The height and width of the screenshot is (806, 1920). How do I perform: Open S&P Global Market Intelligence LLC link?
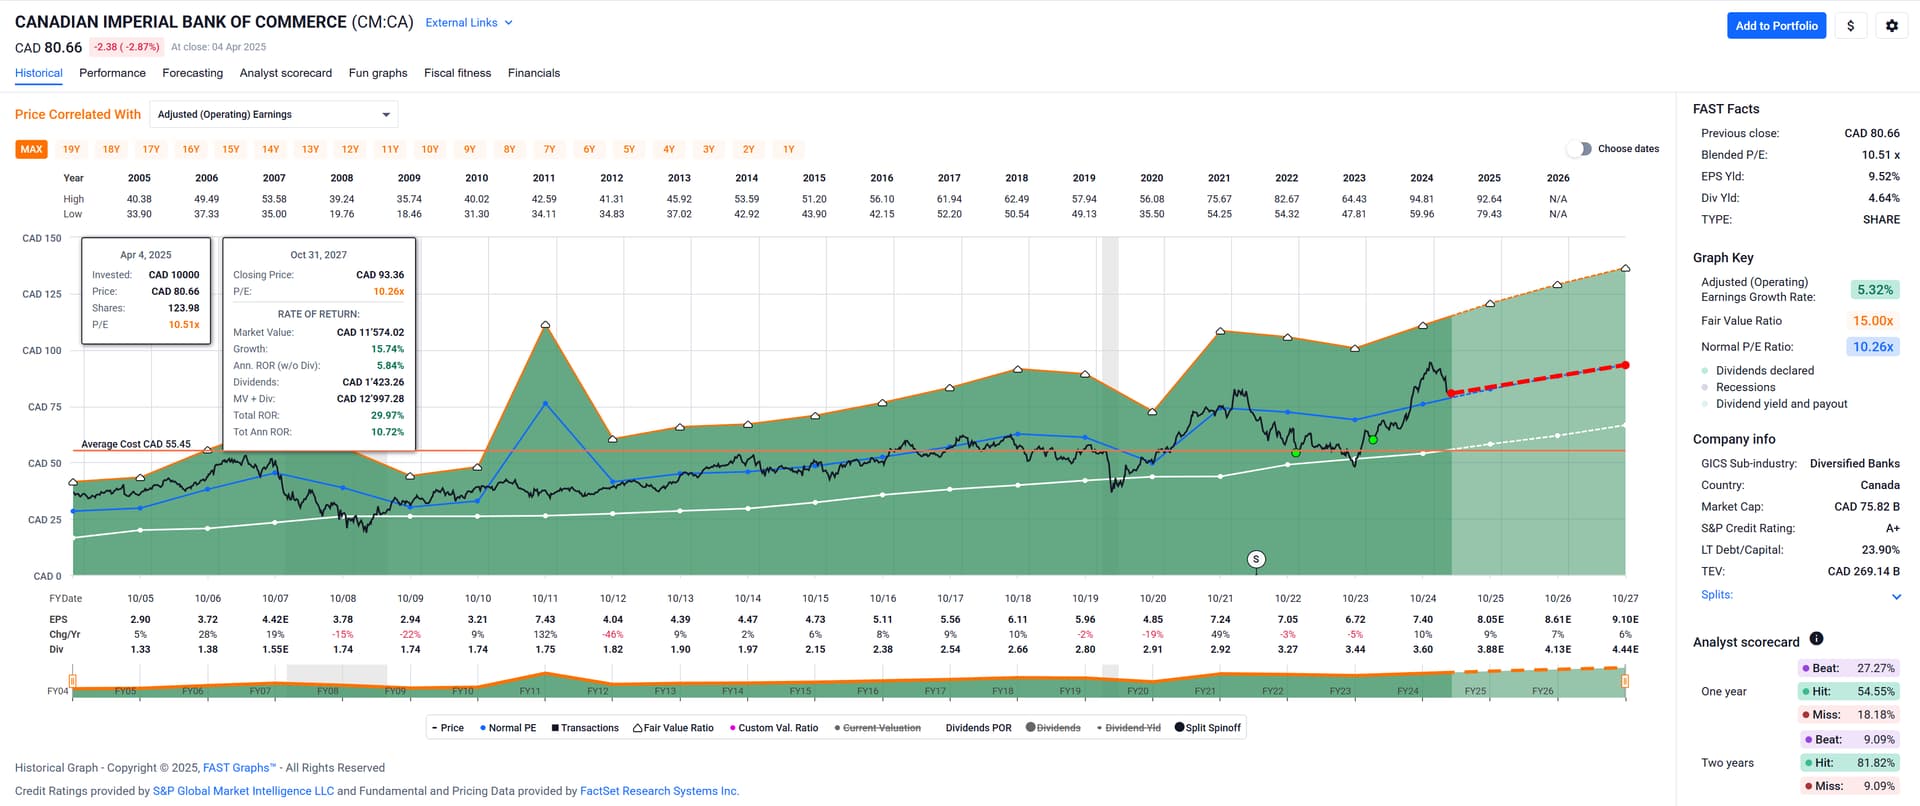[243, 791]
